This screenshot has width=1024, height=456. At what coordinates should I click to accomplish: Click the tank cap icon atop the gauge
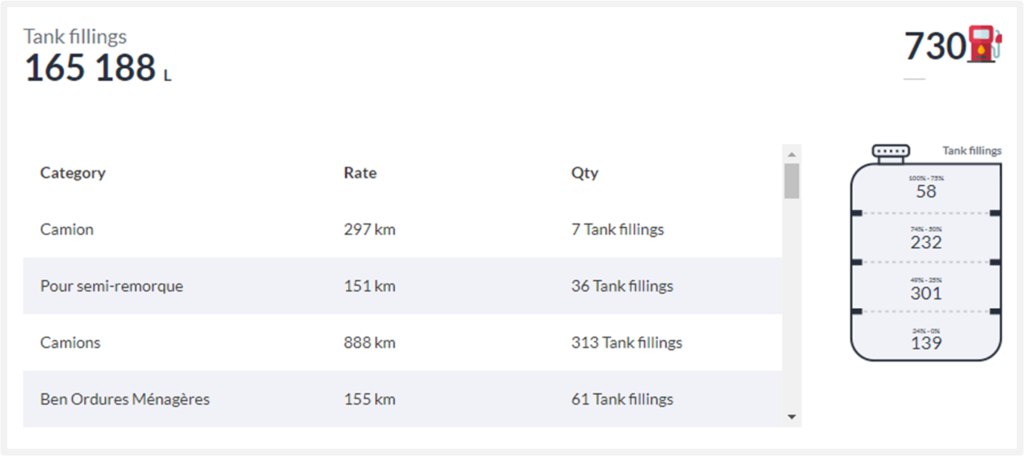(x=890, y=152)
